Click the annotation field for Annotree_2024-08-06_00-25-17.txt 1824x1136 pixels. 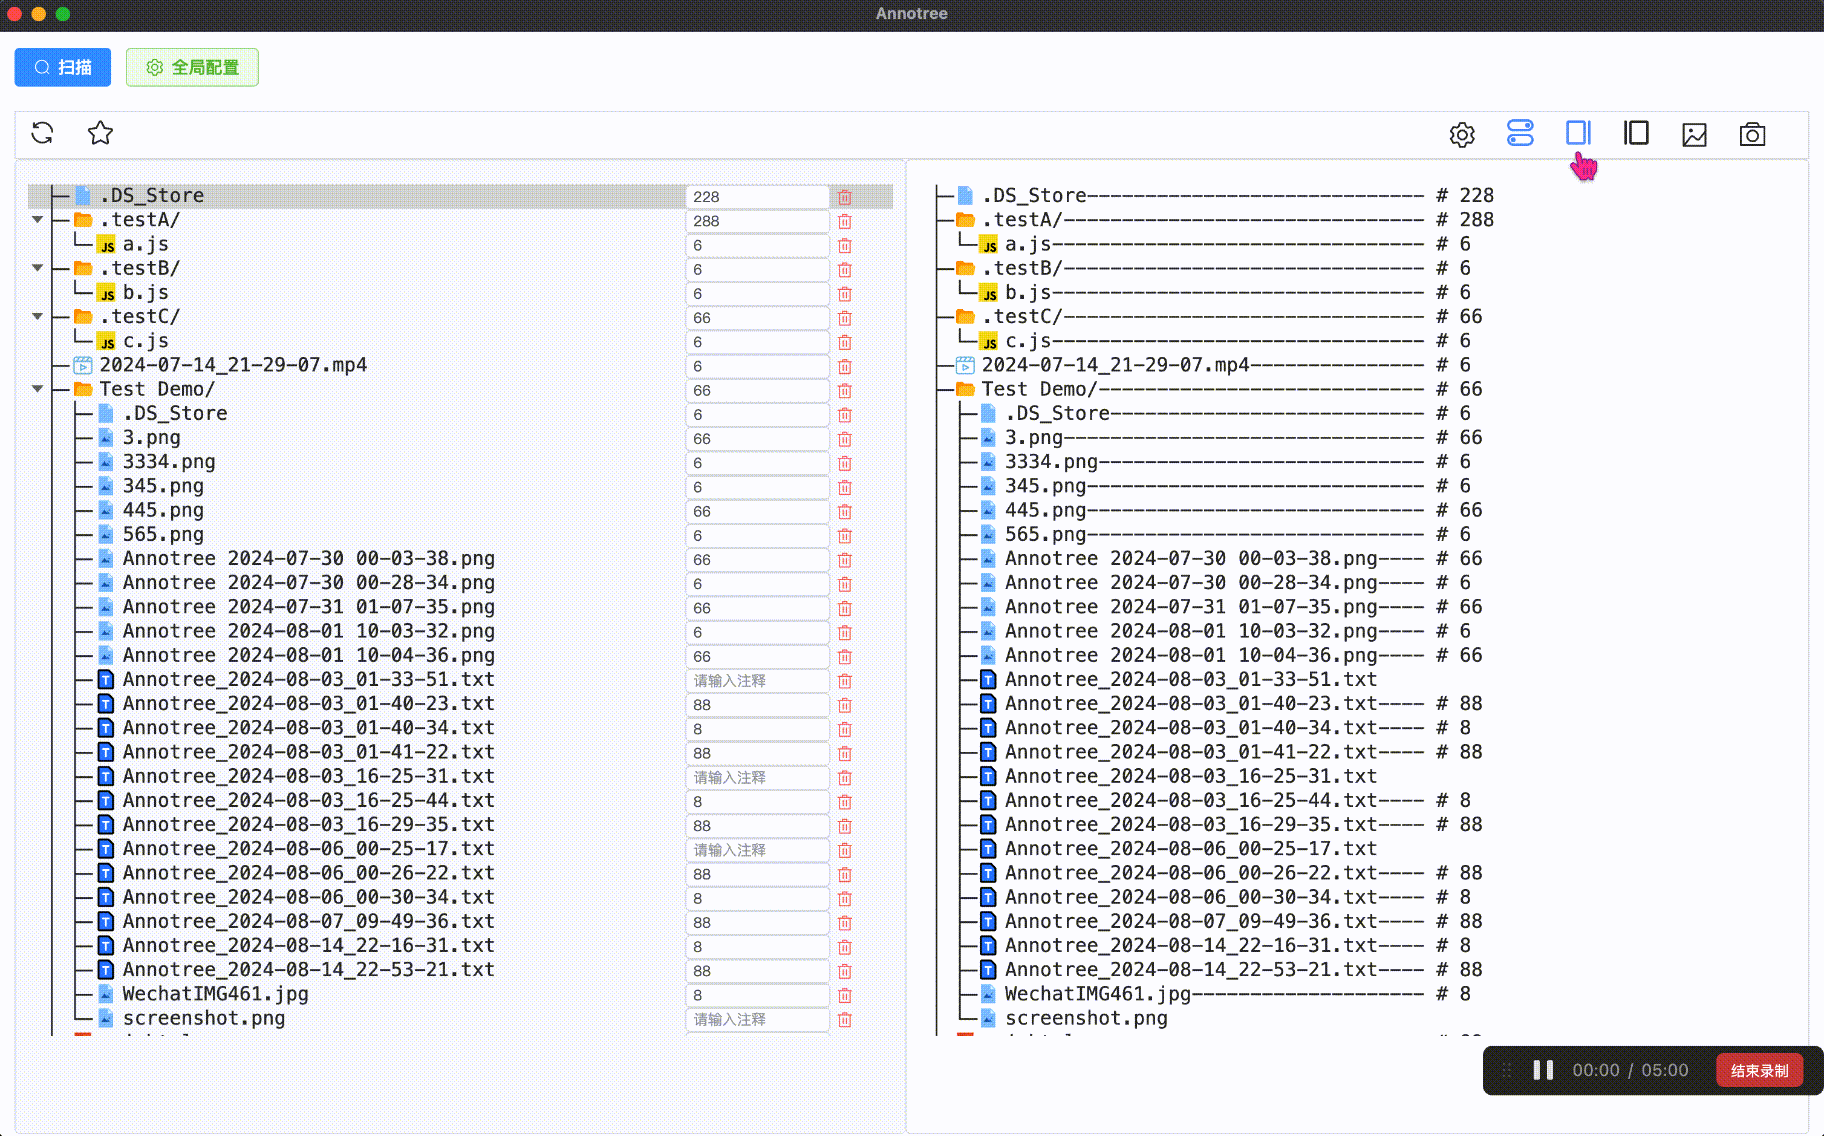click(x=757, y=850)
